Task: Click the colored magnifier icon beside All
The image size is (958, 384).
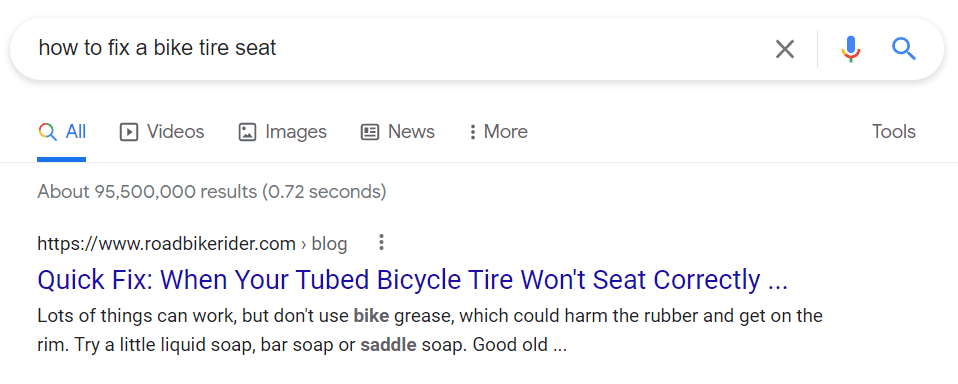Action: pyautogui.click(x=47, y=132)
